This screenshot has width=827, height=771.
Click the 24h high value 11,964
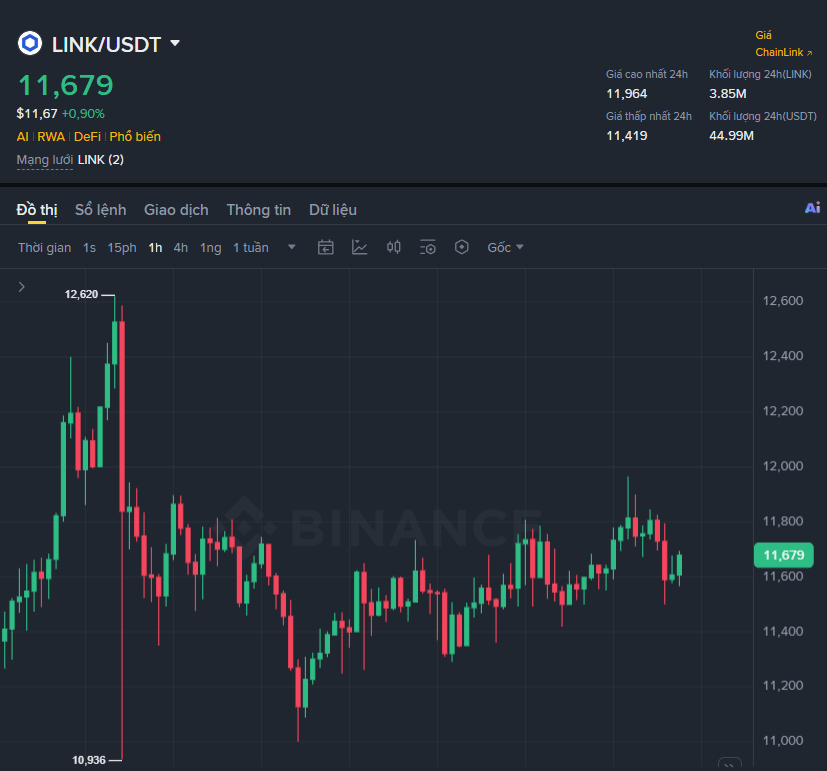tap(627, 94)
